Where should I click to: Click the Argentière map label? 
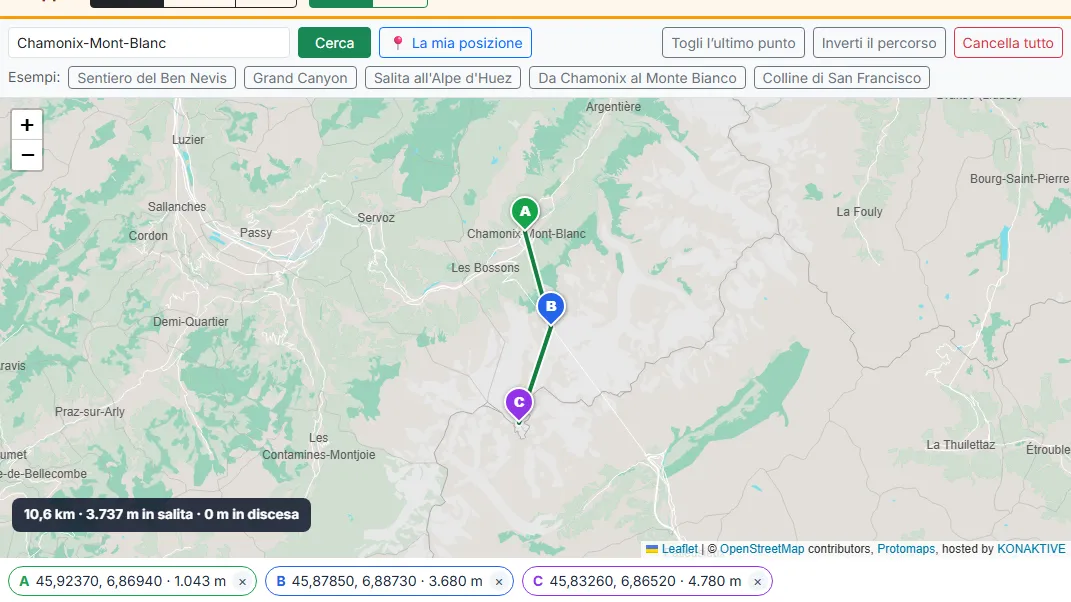pos(613,107)
